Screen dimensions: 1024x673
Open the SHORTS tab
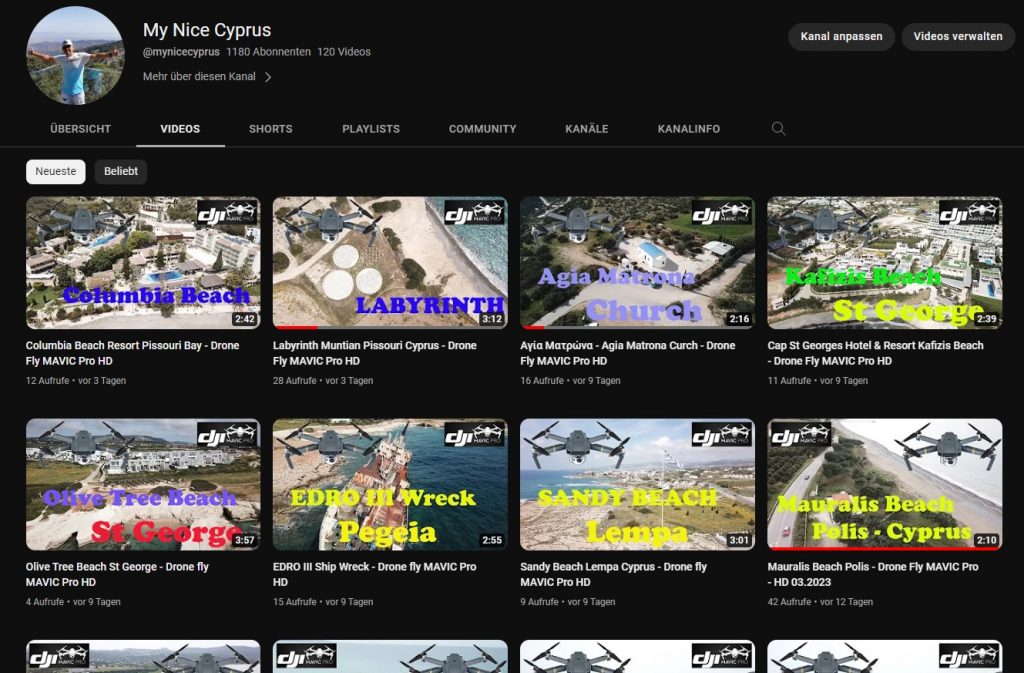pos(270,129)
